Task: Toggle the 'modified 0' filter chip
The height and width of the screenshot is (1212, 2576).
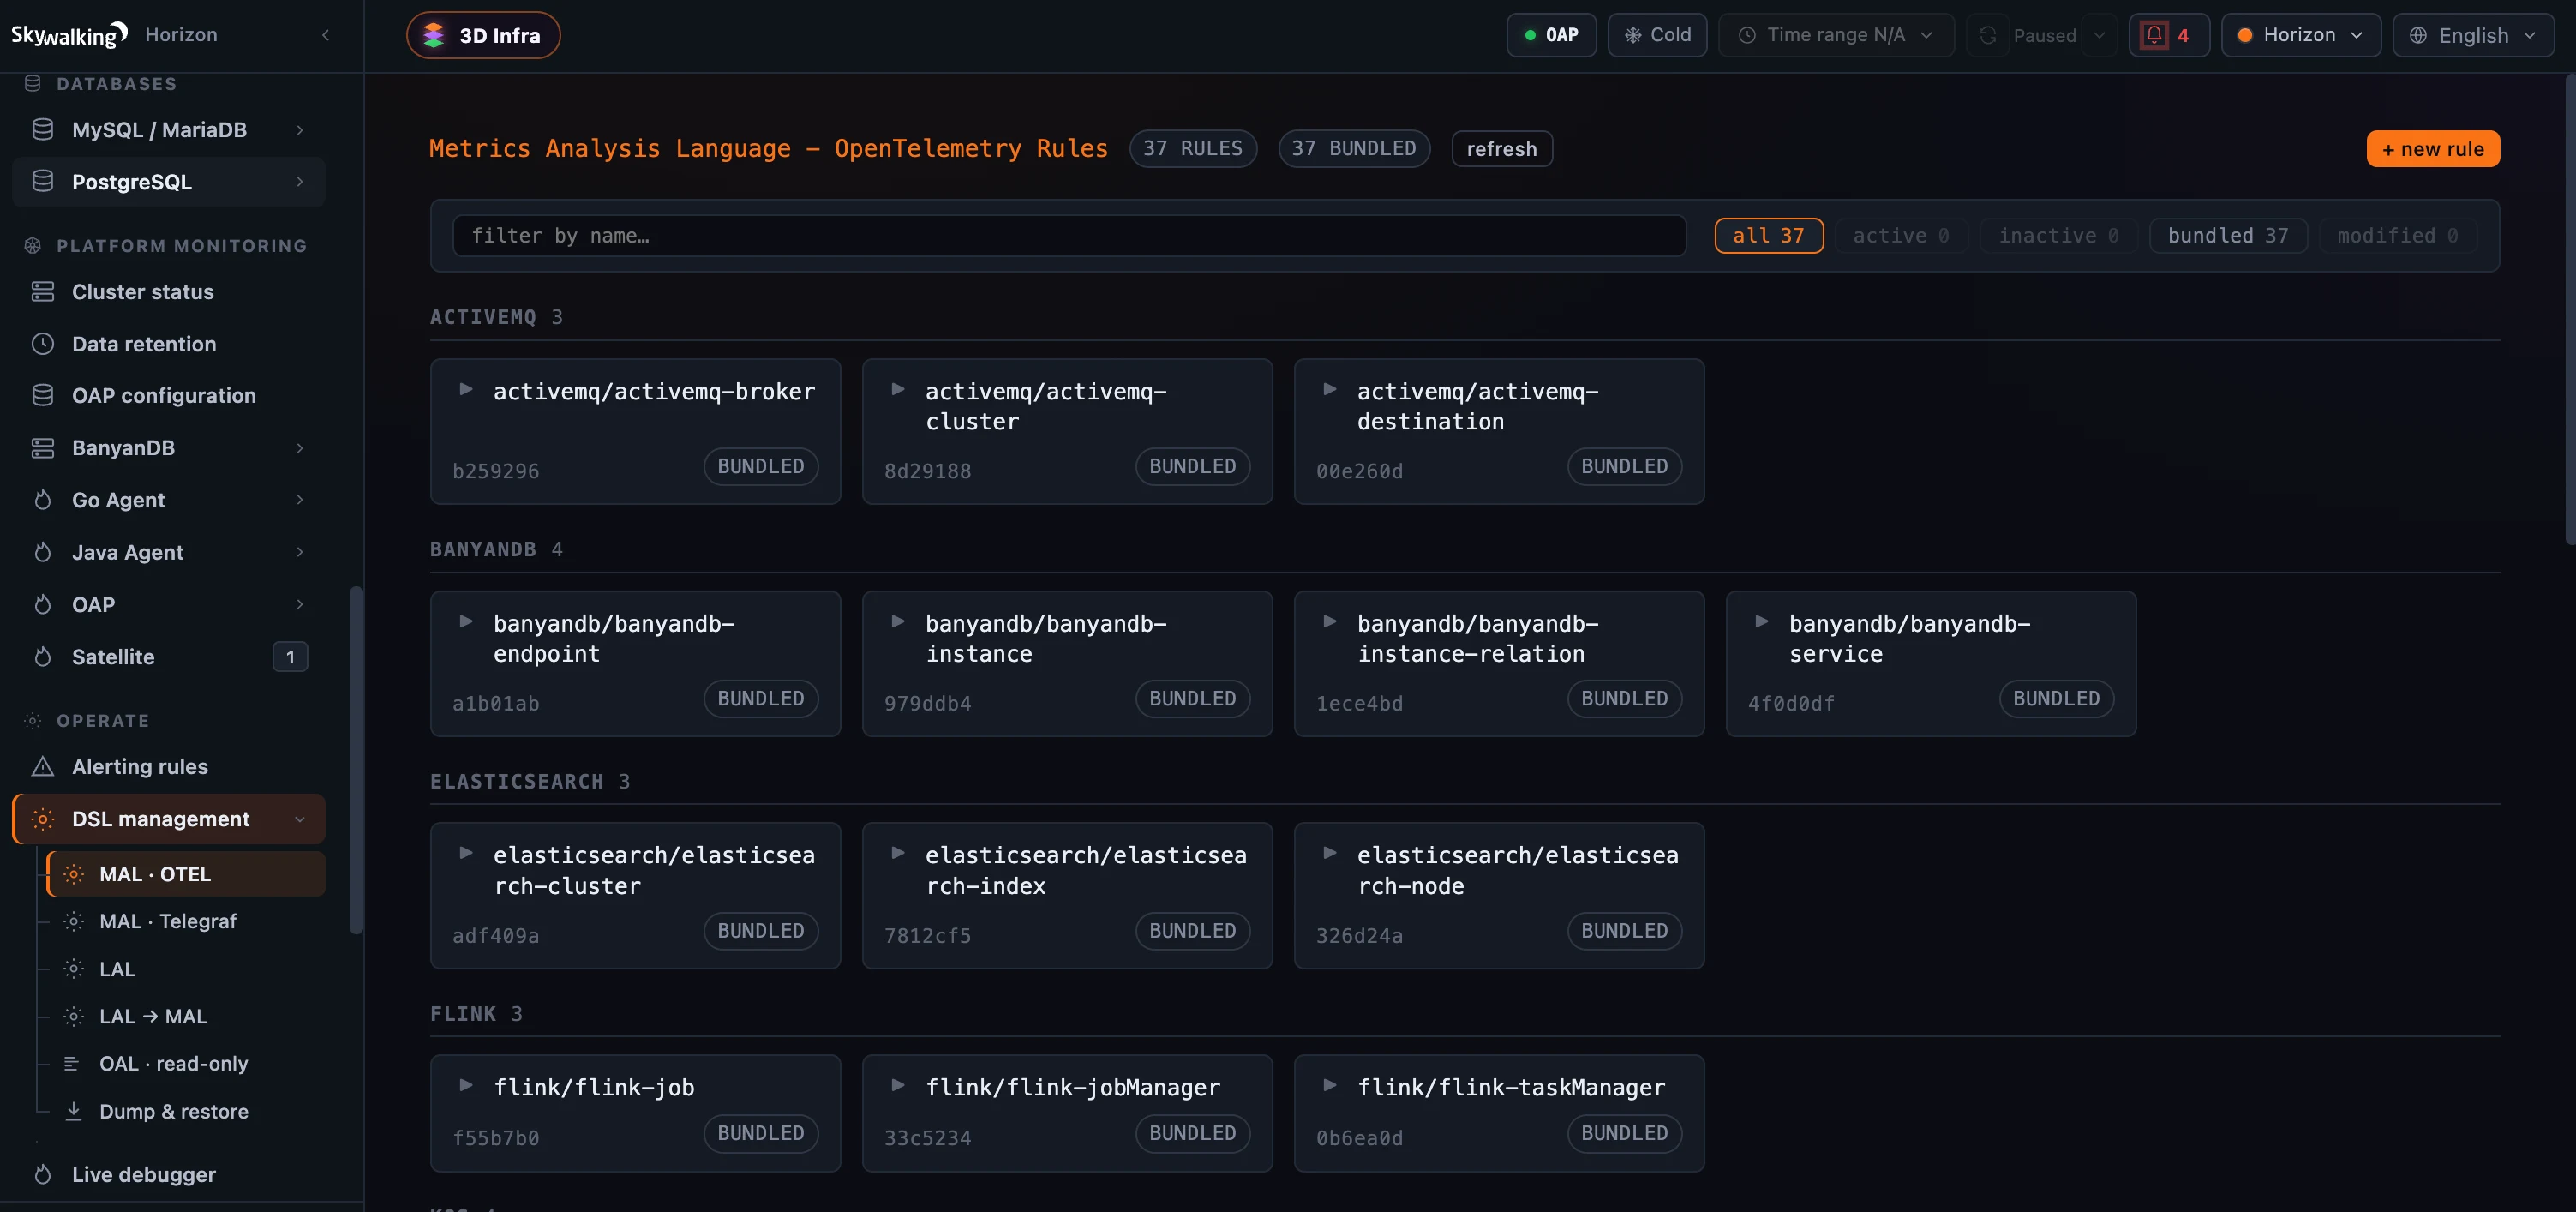Action: (2397, 235)
